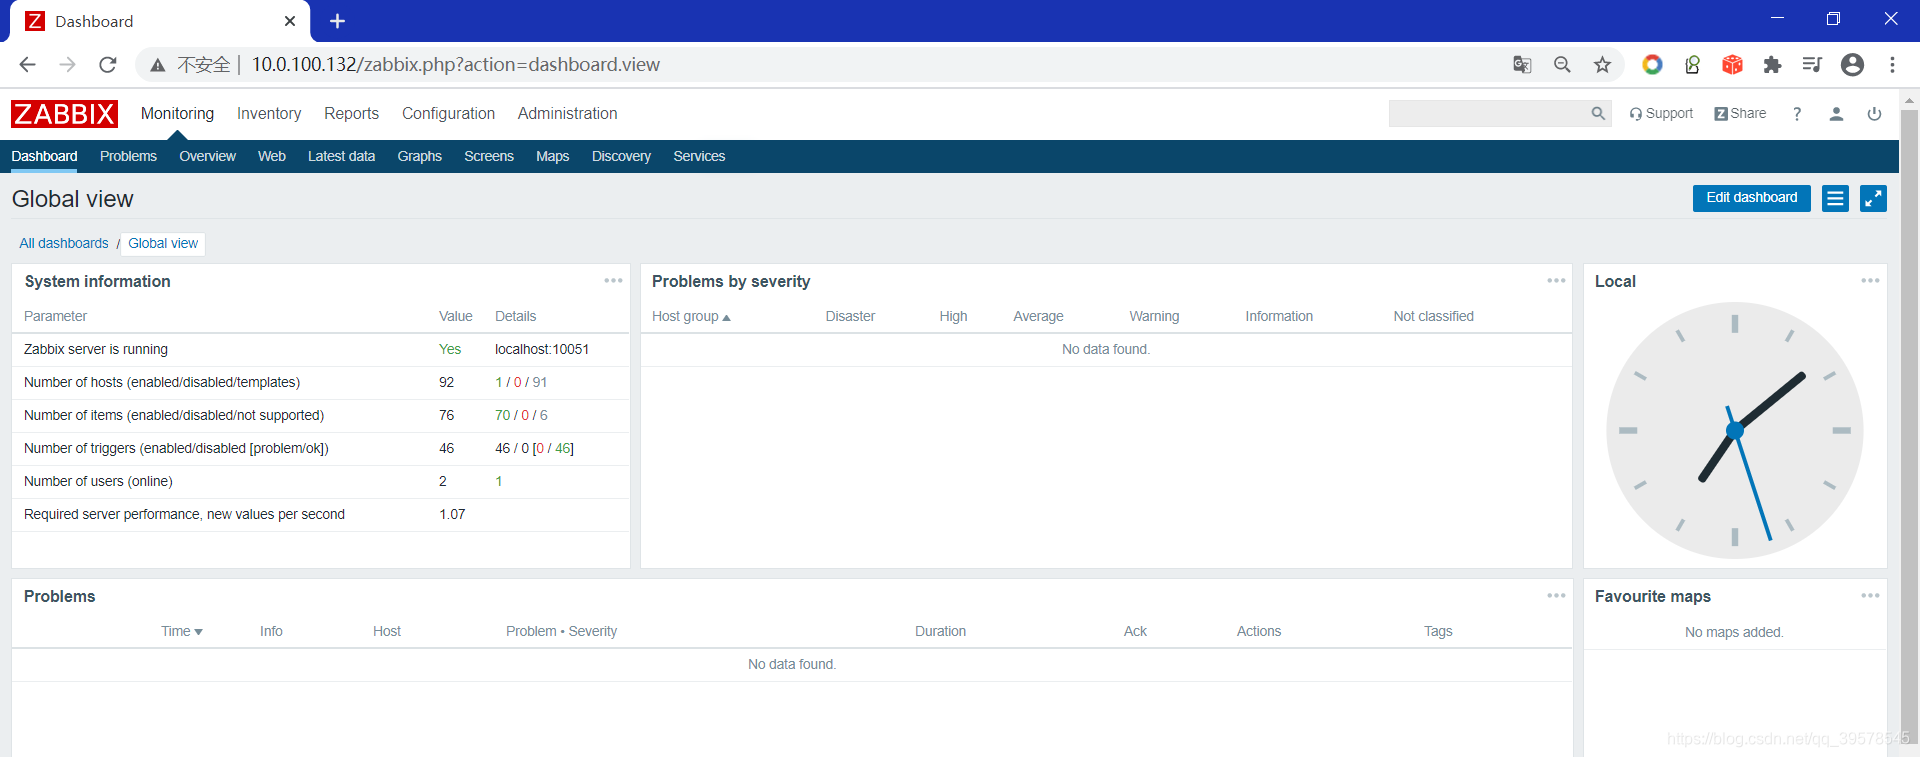The width and height of the screenshot is (1920, 757).
Task: Select the Dashboard submenu tab
Action: tap(44, 156)
